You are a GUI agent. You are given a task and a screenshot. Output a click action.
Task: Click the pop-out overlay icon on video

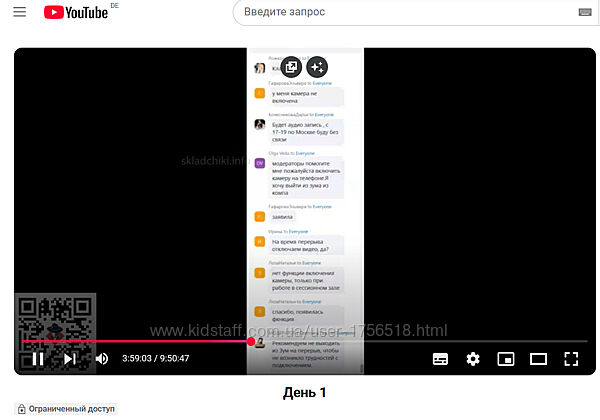click(x=291, y=66)
